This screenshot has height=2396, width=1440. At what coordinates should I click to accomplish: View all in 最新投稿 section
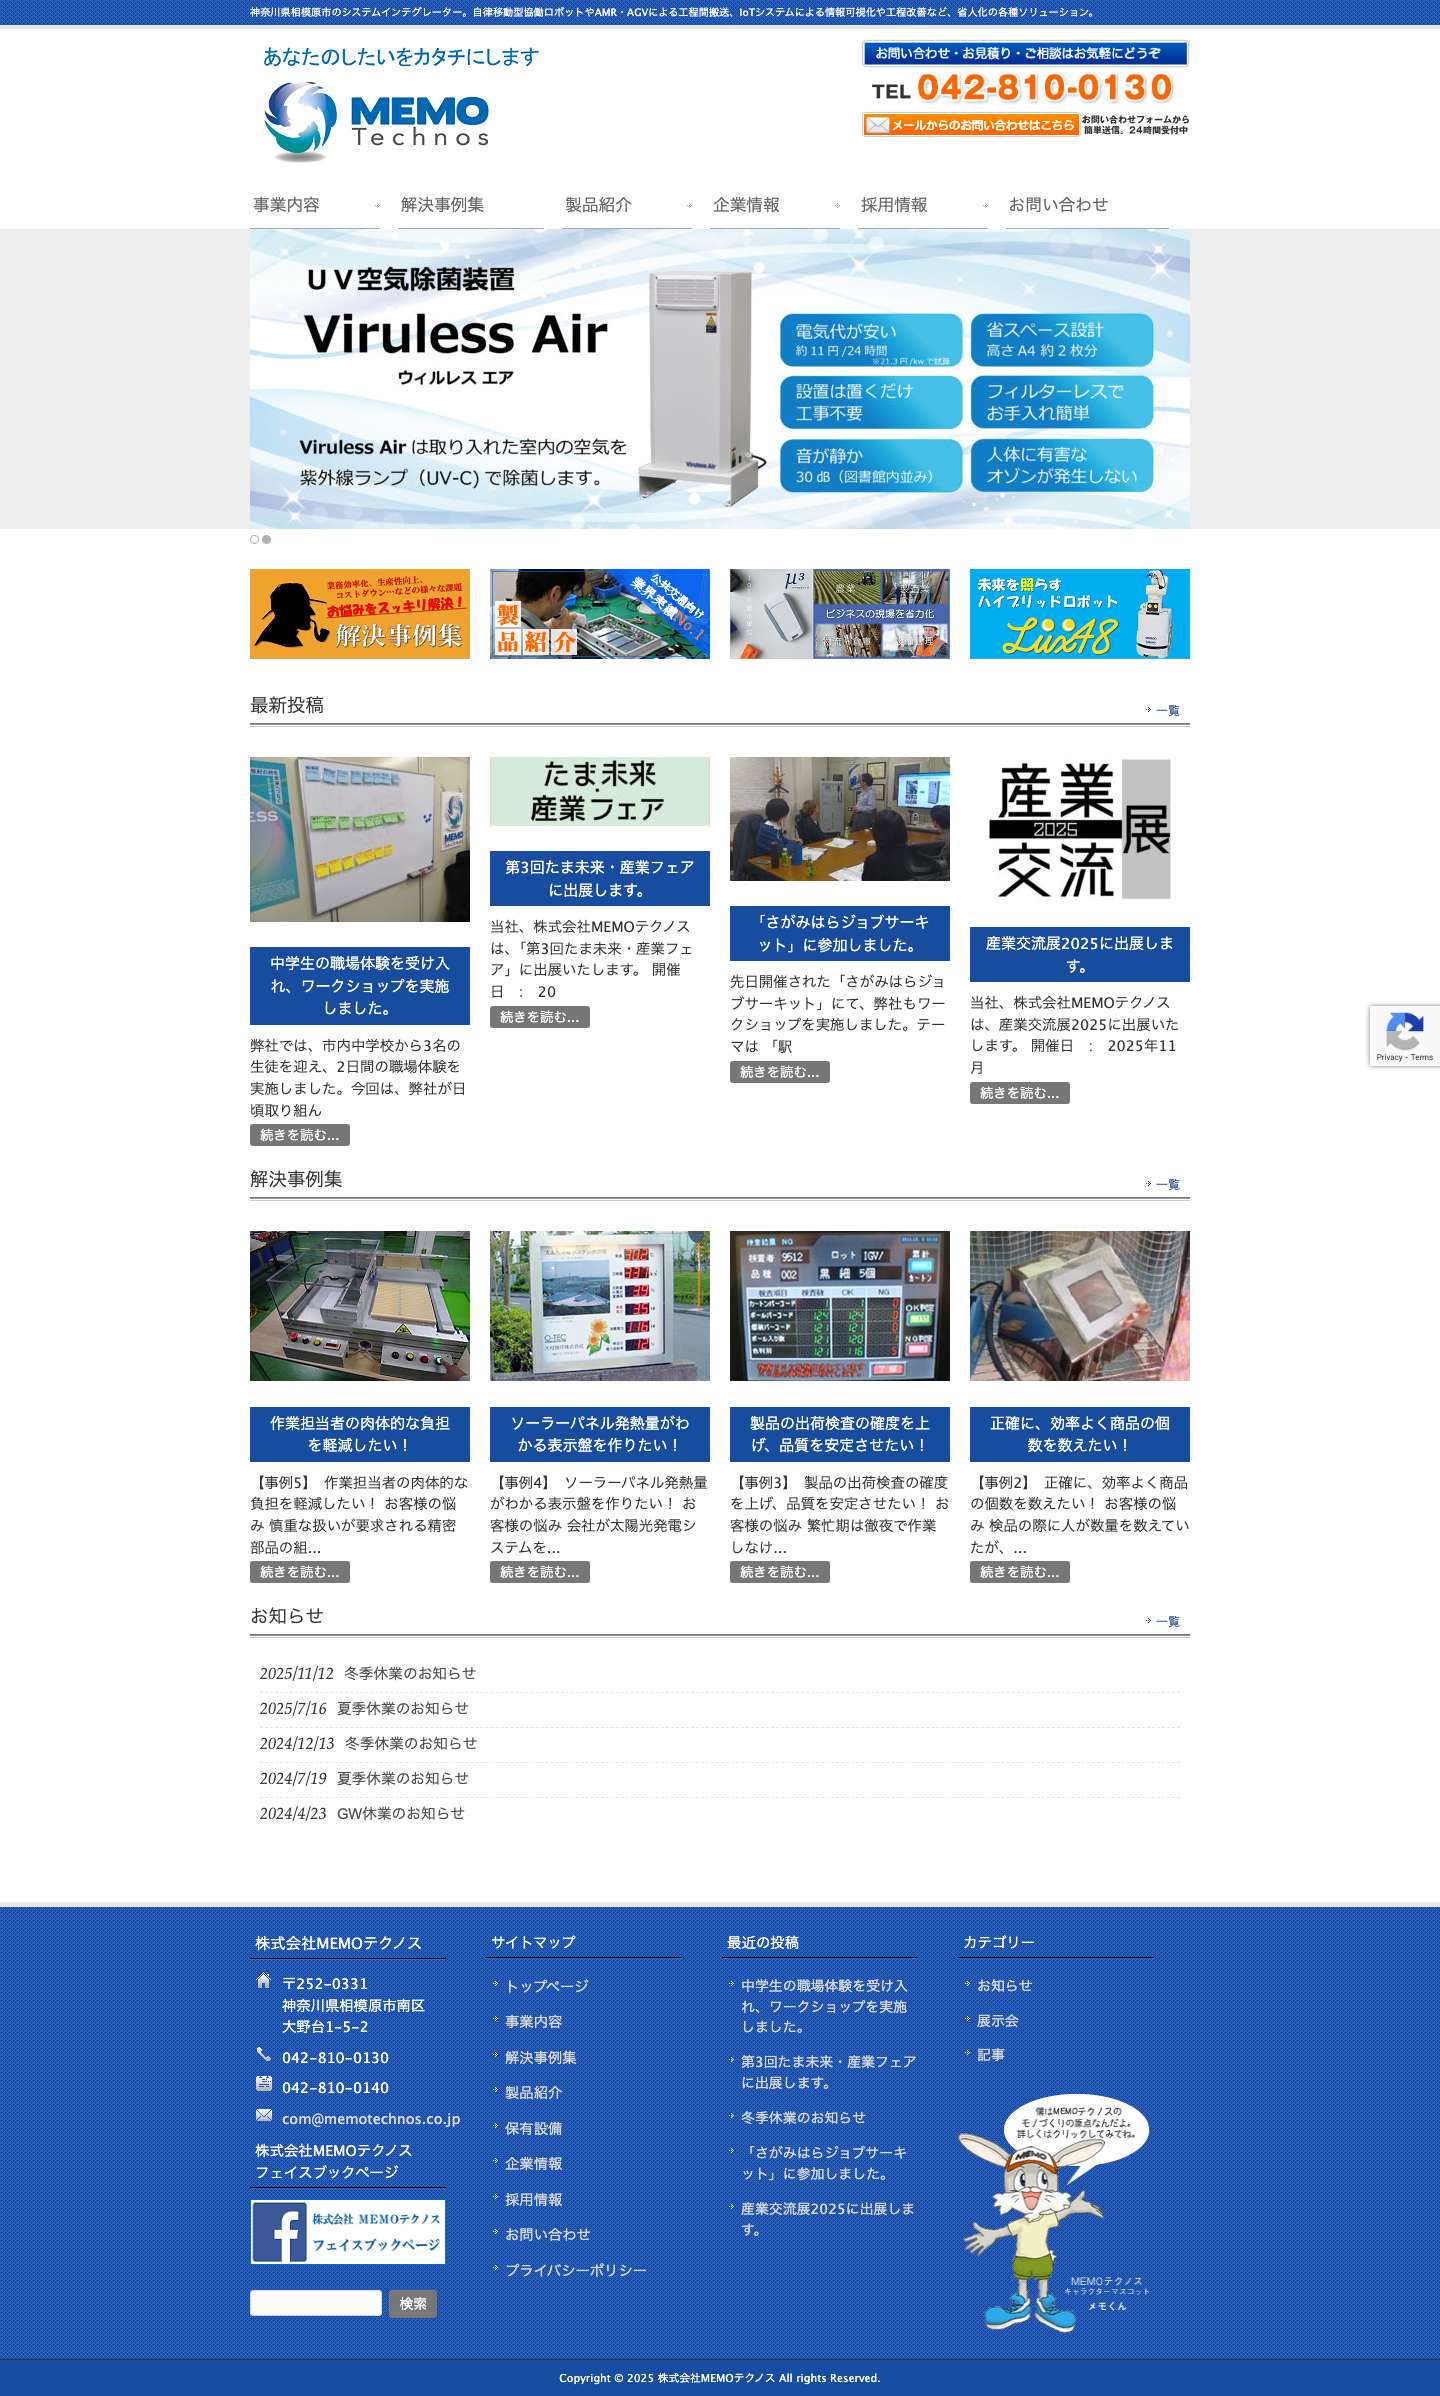point(1167,710)
